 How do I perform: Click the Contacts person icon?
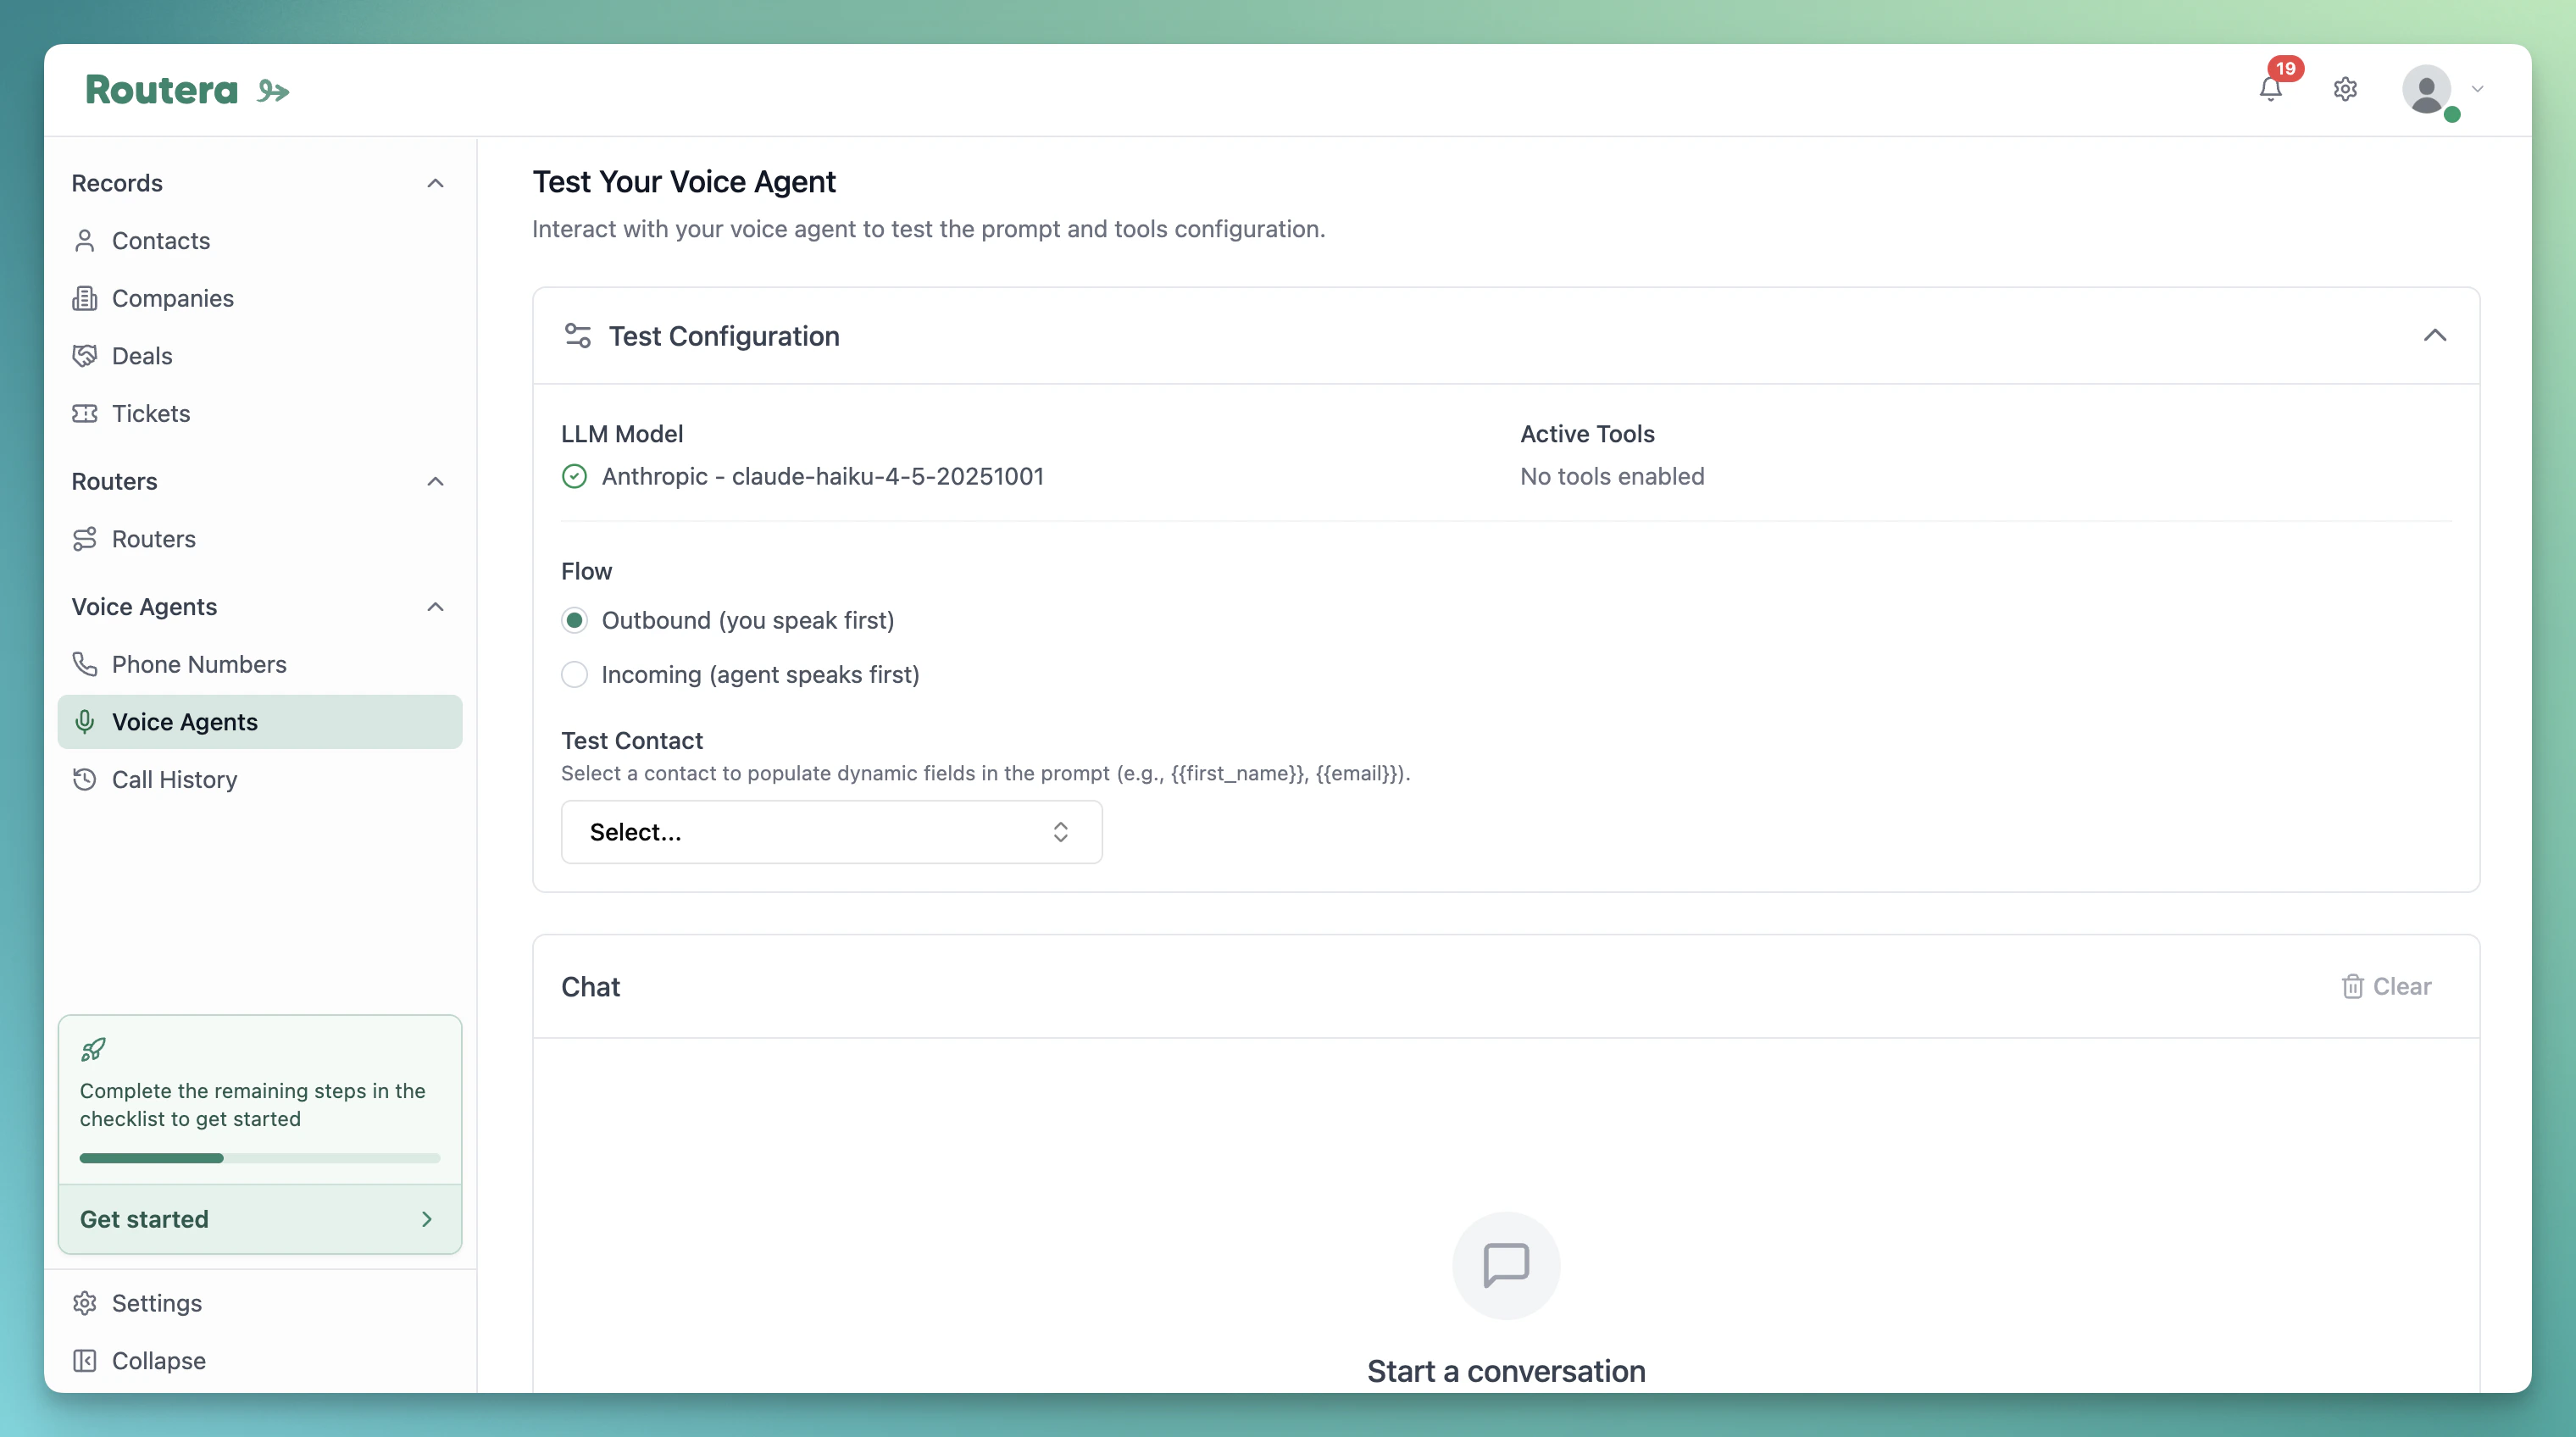[85, 241]
